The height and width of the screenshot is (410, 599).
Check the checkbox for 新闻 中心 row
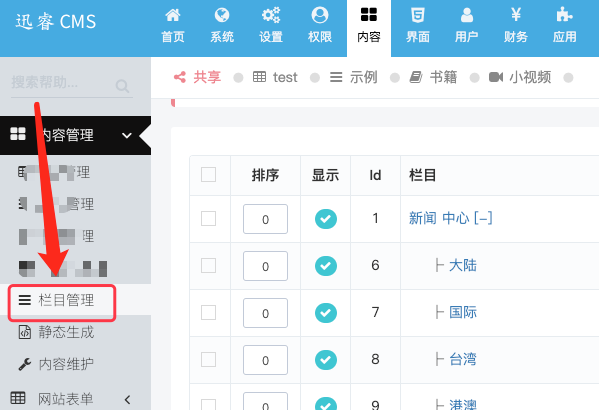pyautogui.click(x=209, y=219)
